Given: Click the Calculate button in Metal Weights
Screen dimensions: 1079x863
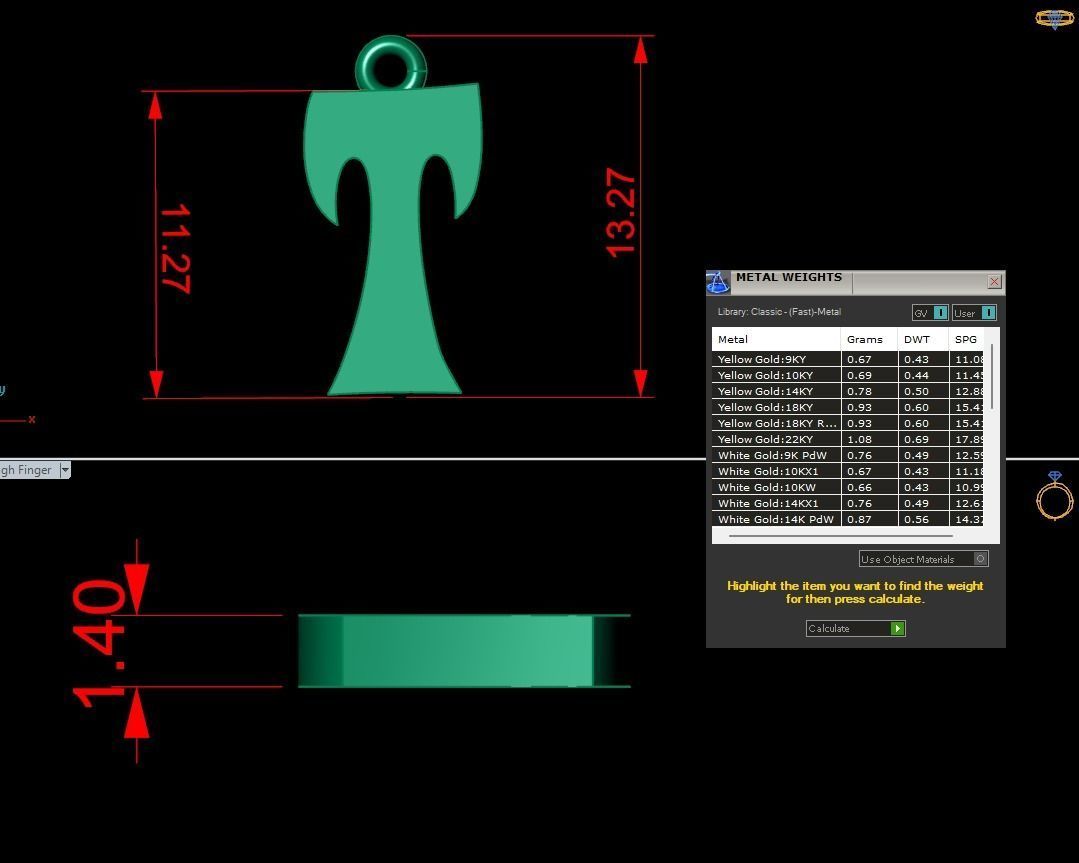Looking at the screenshot, I should (x=855, y=628).
